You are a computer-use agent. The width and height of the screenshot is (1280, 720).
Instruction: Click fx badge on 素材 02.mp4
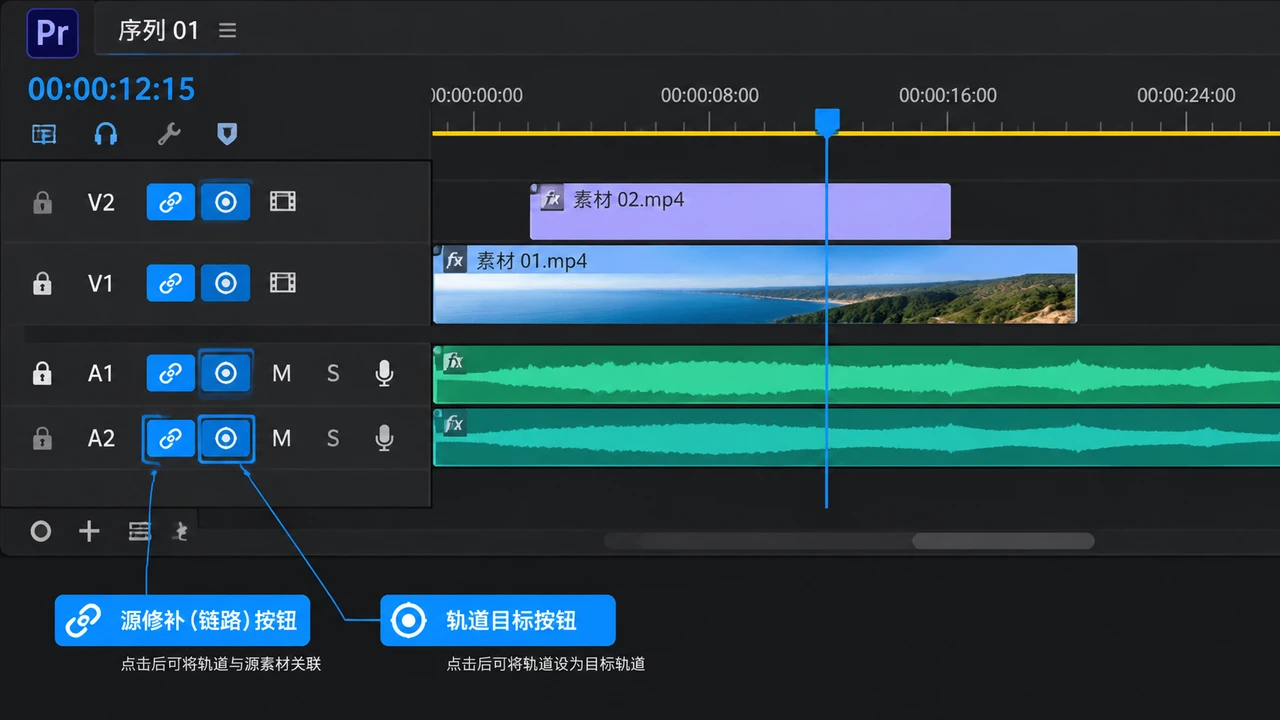click(x=552, y=198)
